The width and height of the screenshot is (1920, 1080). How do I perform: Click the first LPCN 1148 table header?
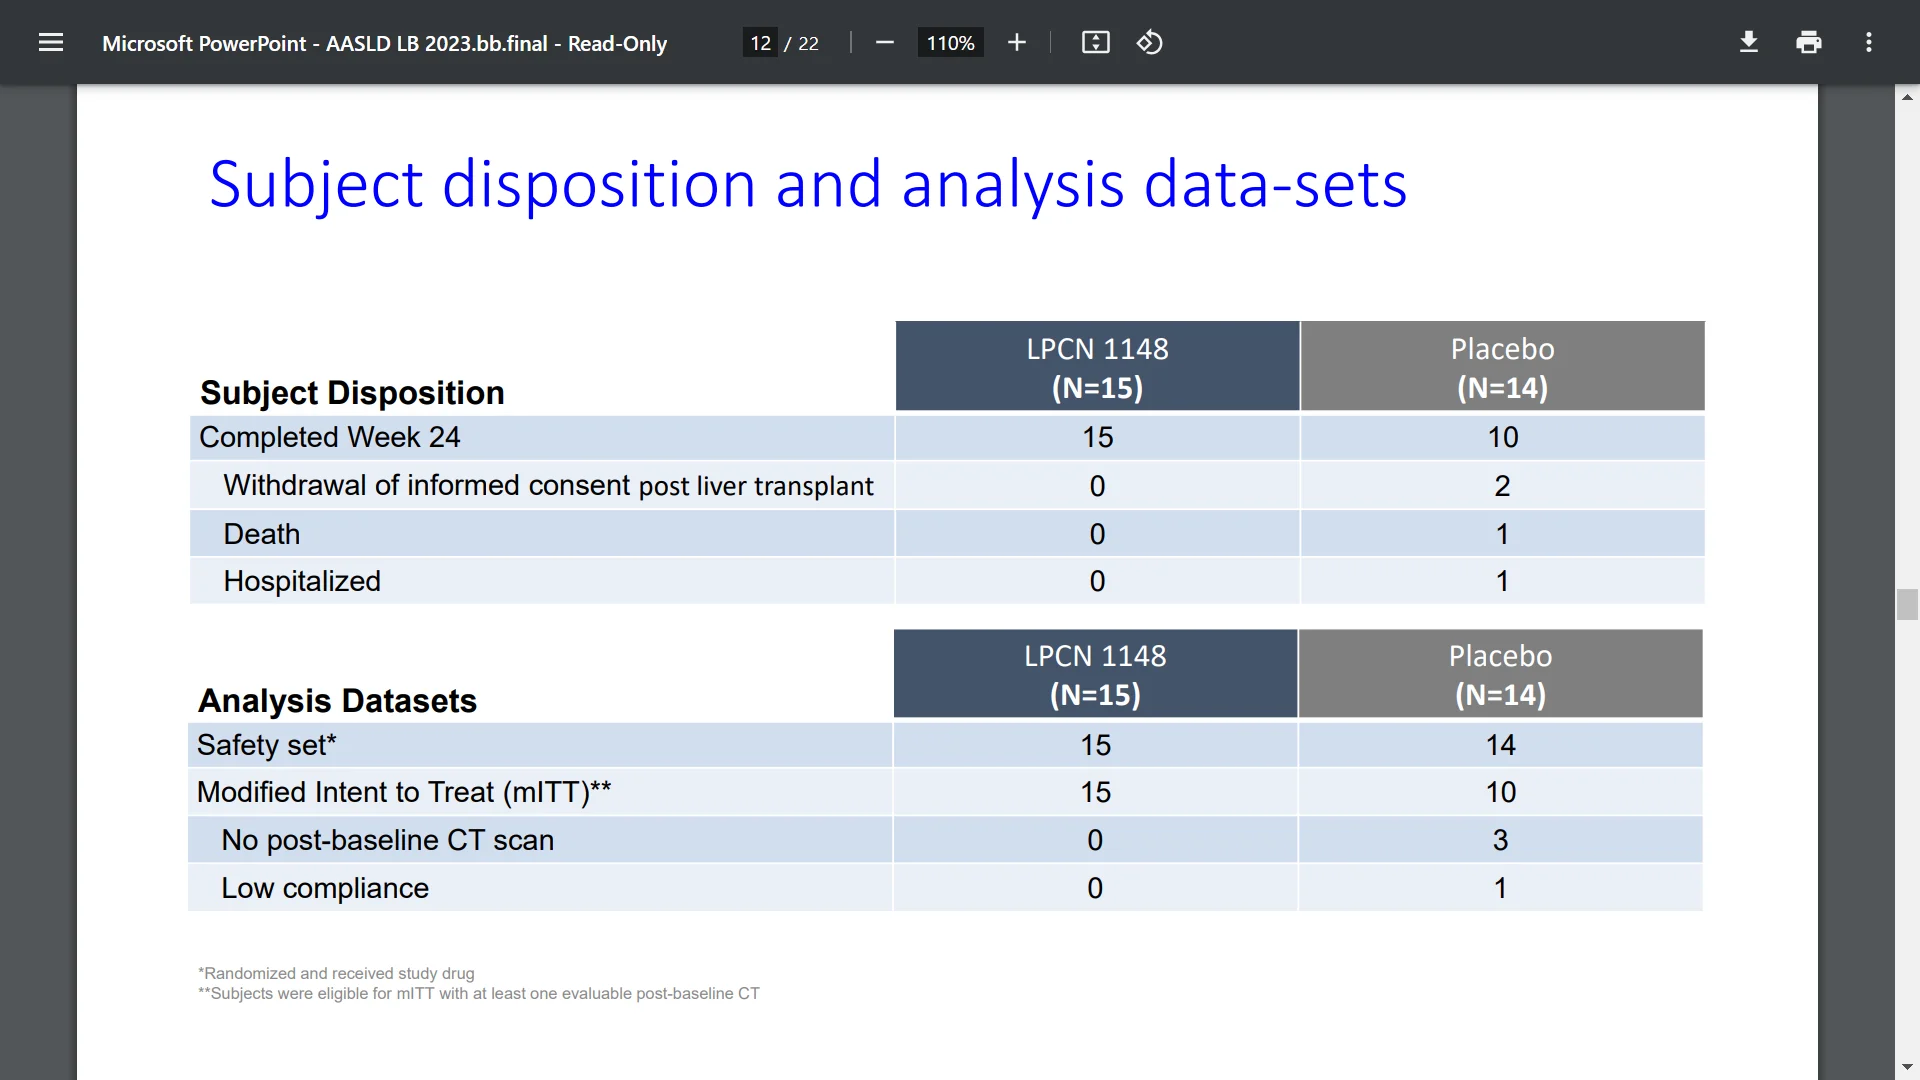click(x=1097, y=367)
